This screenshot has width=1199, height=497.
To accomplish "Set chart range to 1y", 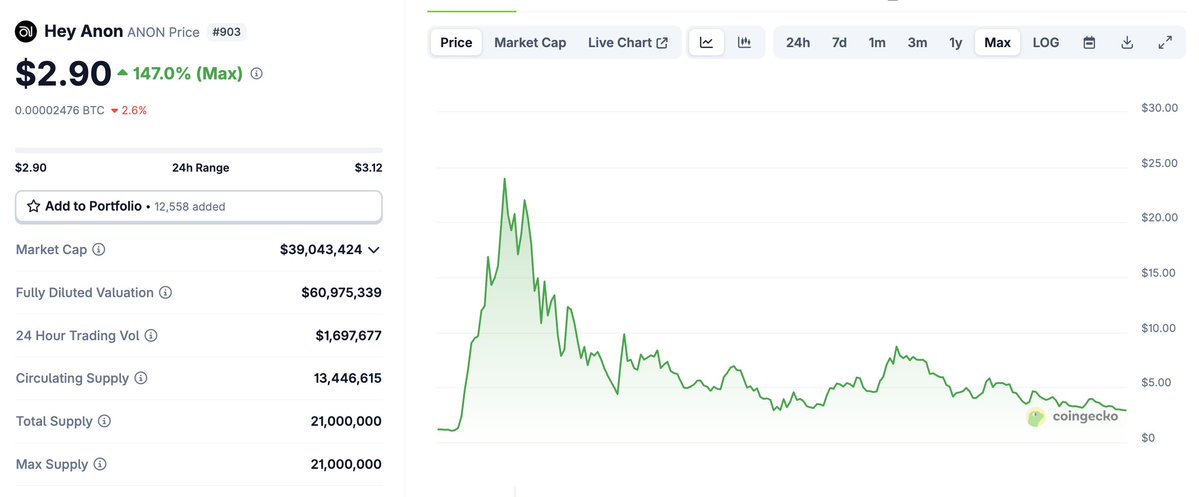I will [956, 42].
